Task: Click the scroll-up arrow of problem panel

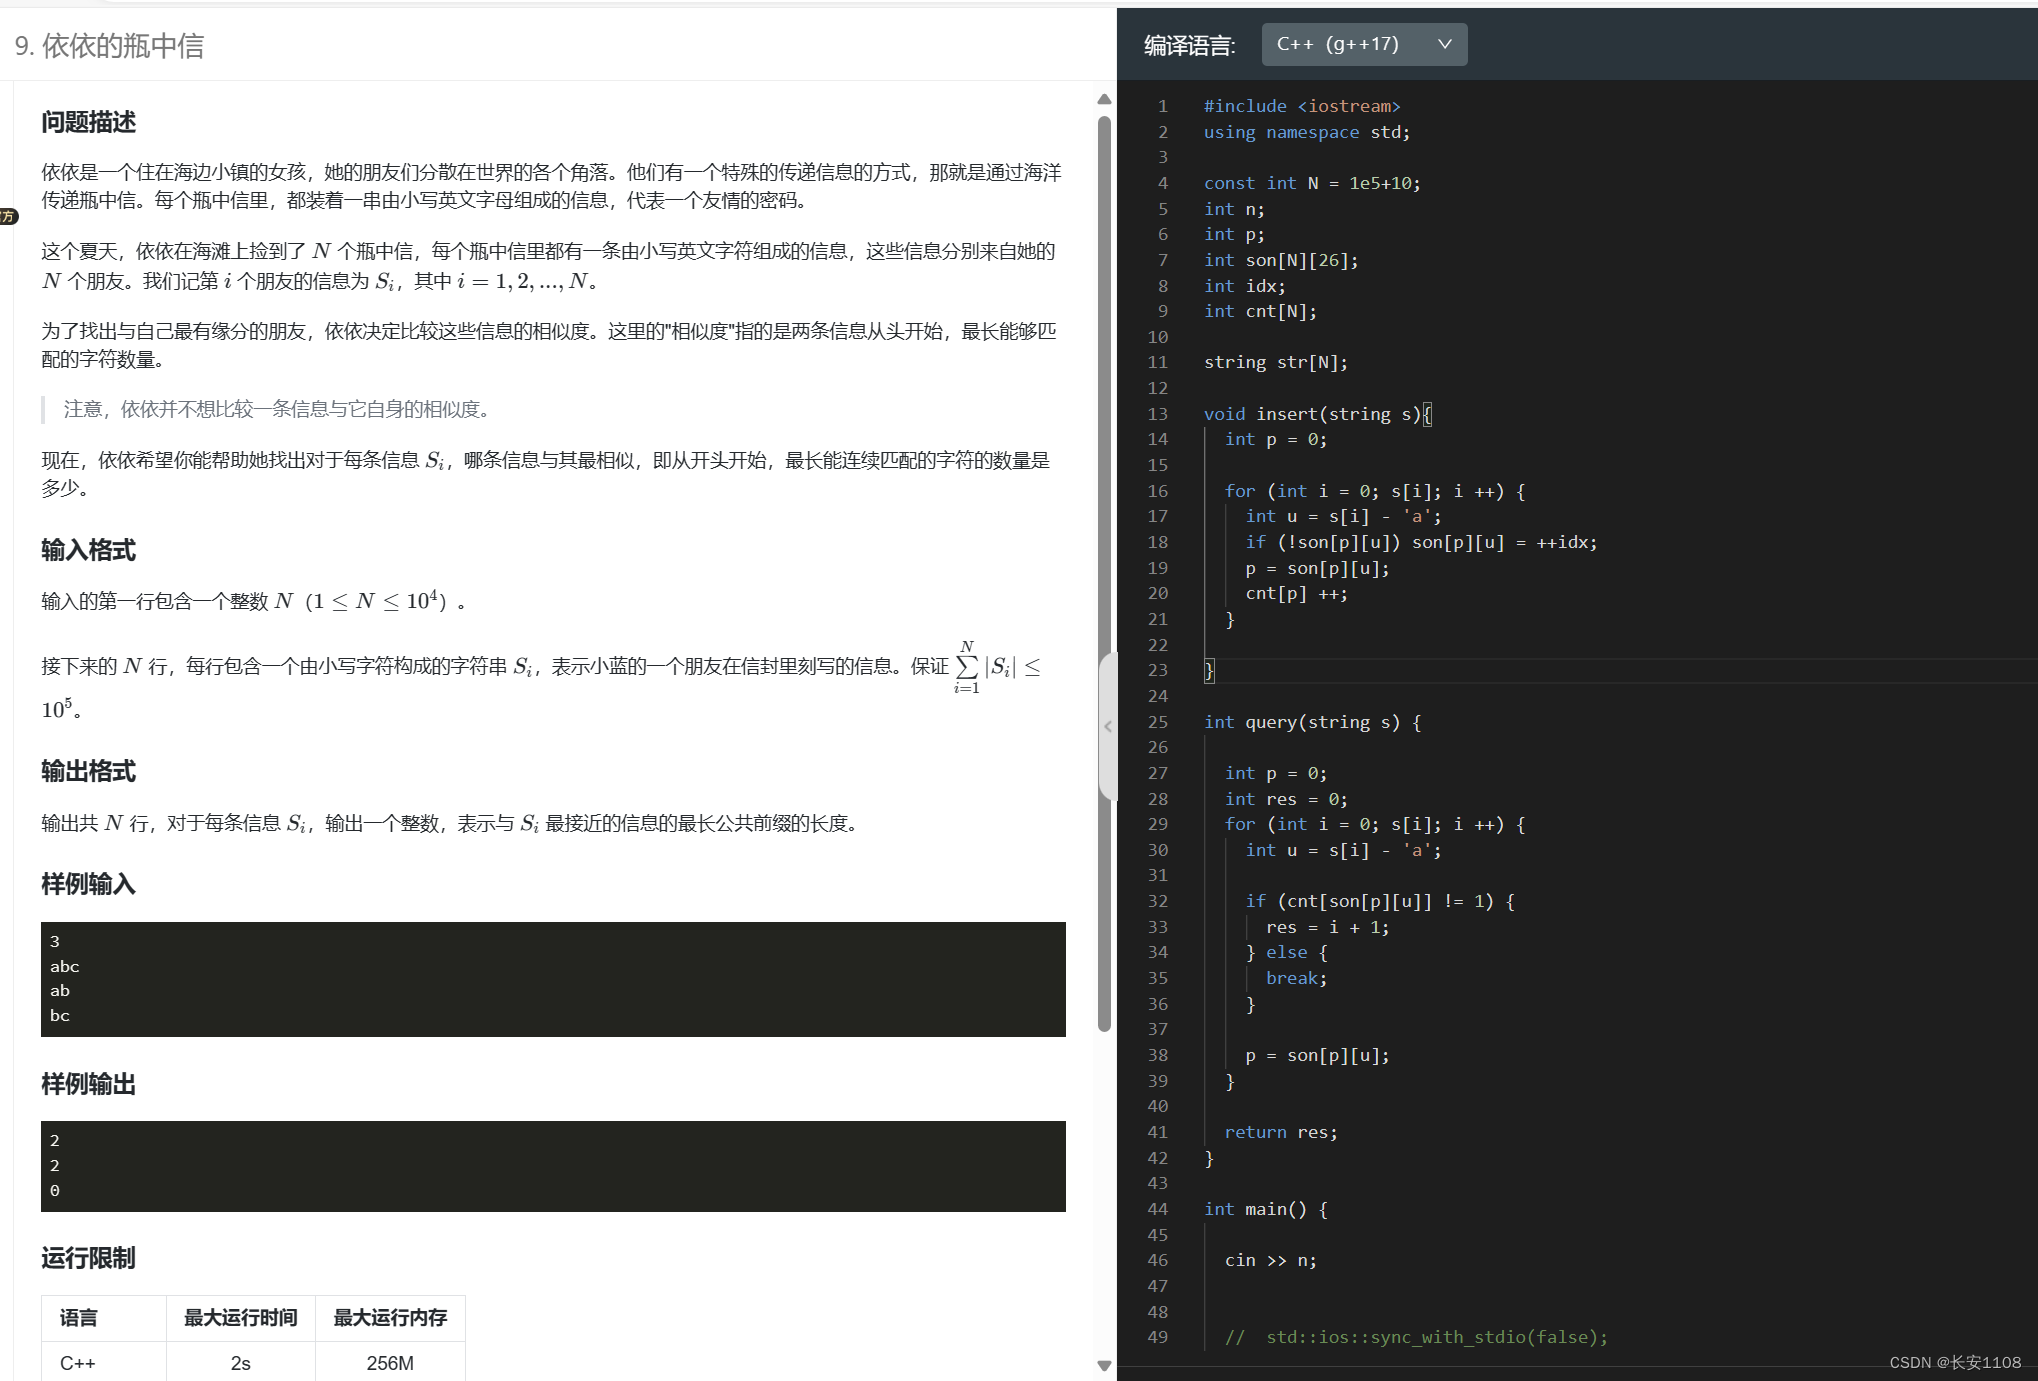Action: pyautogui.click(x=1104, y=99)
